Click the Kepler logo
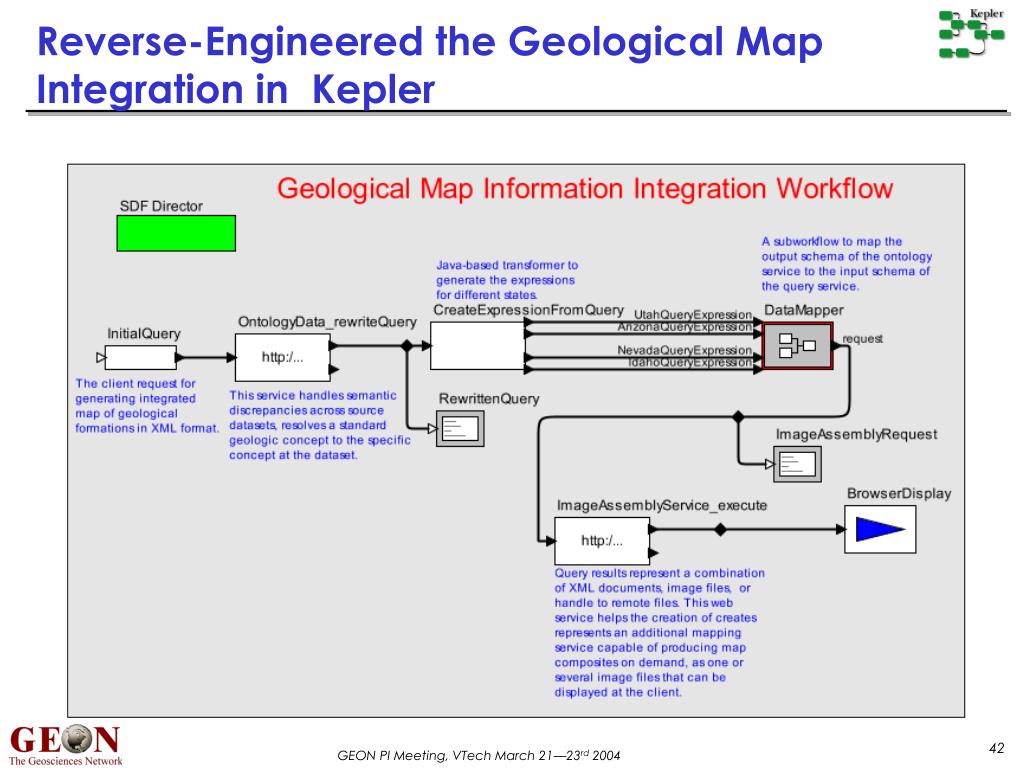Screen dimensions: 1024x768 click(971, 33)
